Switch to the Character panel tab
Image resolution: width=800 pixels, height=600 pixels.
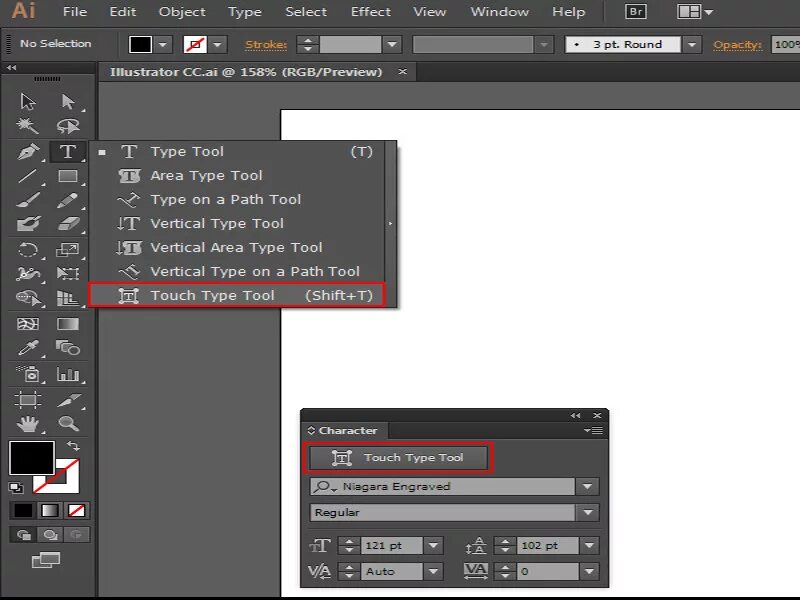(x=345, y=431)
